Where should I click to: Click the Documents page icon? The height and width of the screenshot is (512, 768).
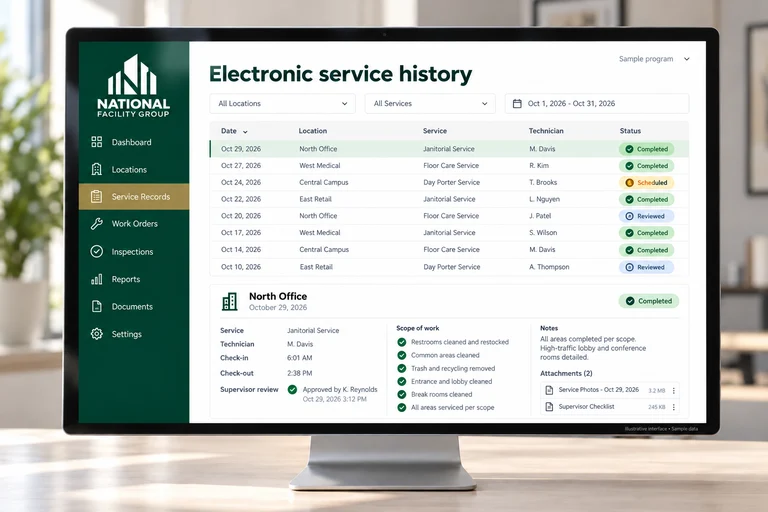click(96, 307)
